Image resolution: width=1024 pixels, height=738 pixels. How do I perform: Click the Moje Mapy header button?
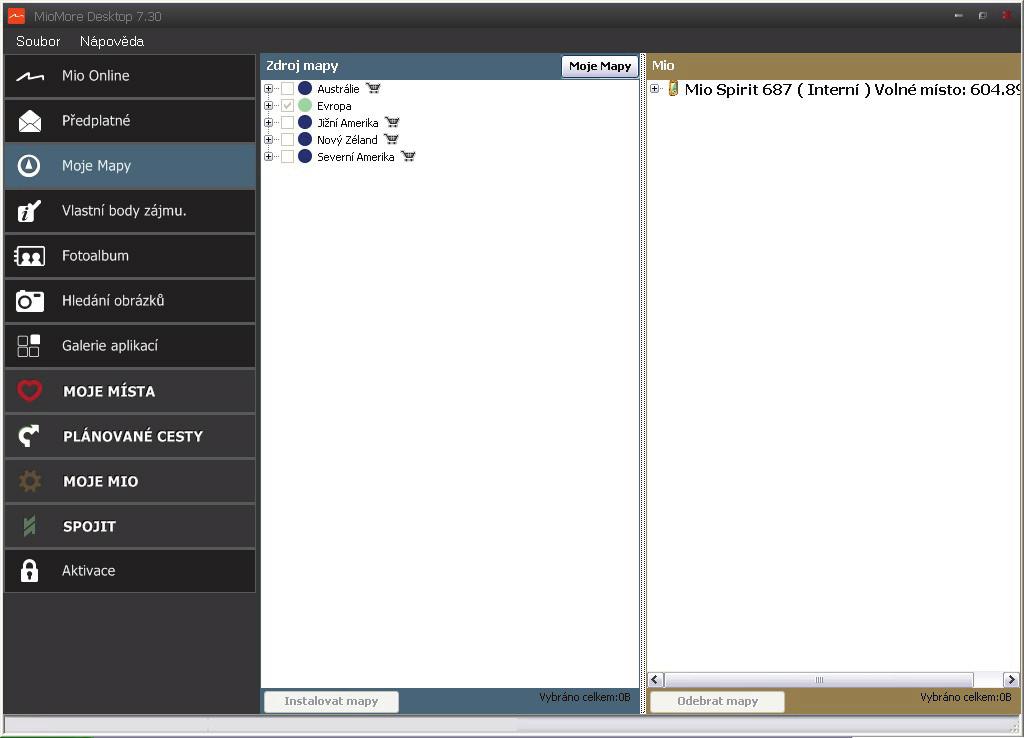click(x=600, y=66)
